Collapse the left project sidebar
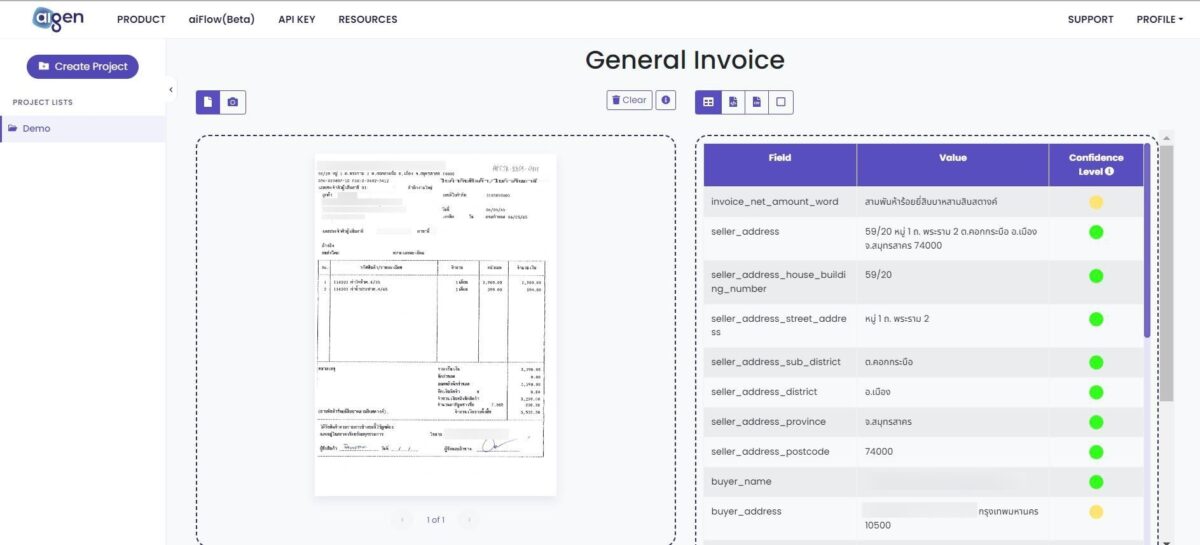Viewport: 1200px width, 545px height. (170, 90)
